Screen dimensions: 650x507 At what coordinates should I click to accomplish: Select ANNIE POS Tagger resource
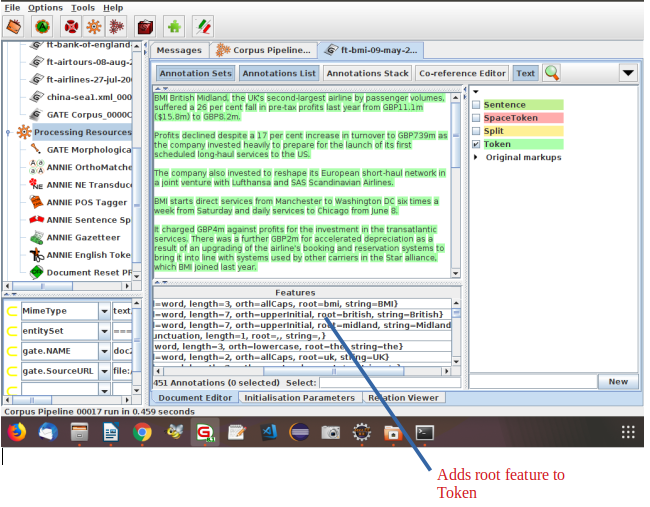79,202
